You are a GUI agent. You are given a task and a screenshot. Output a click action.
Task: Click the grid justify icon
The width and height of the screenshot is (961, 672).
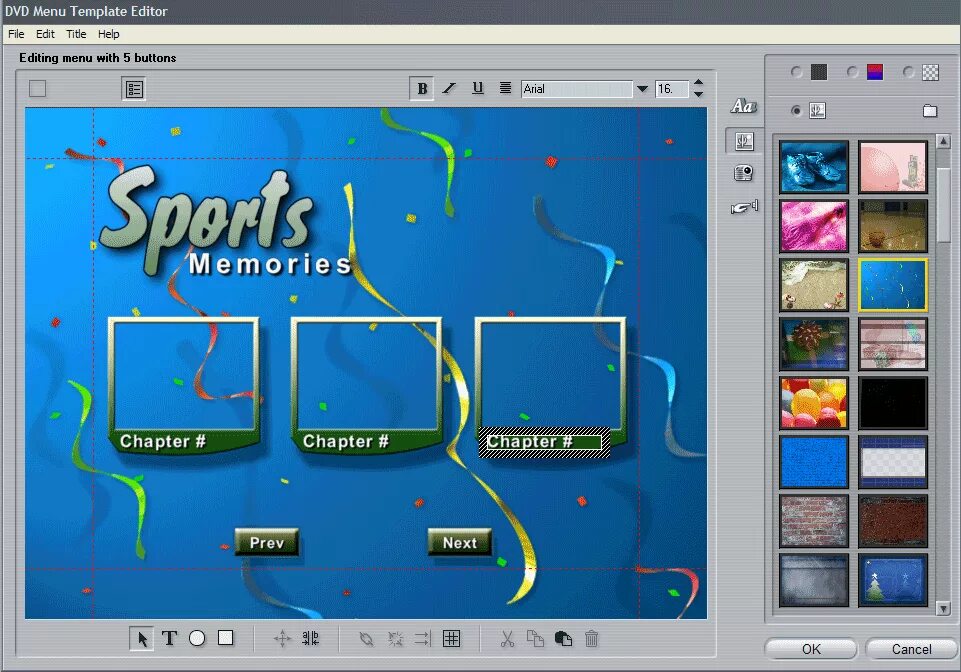[452, 639]
